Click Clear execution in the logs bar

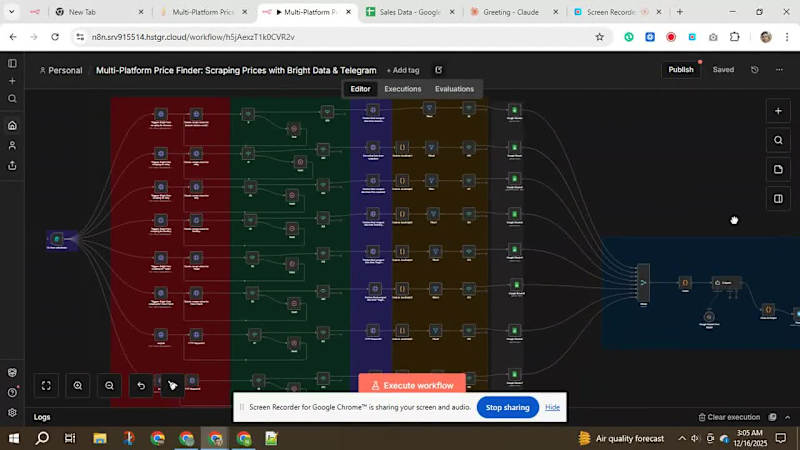(729, 417)
